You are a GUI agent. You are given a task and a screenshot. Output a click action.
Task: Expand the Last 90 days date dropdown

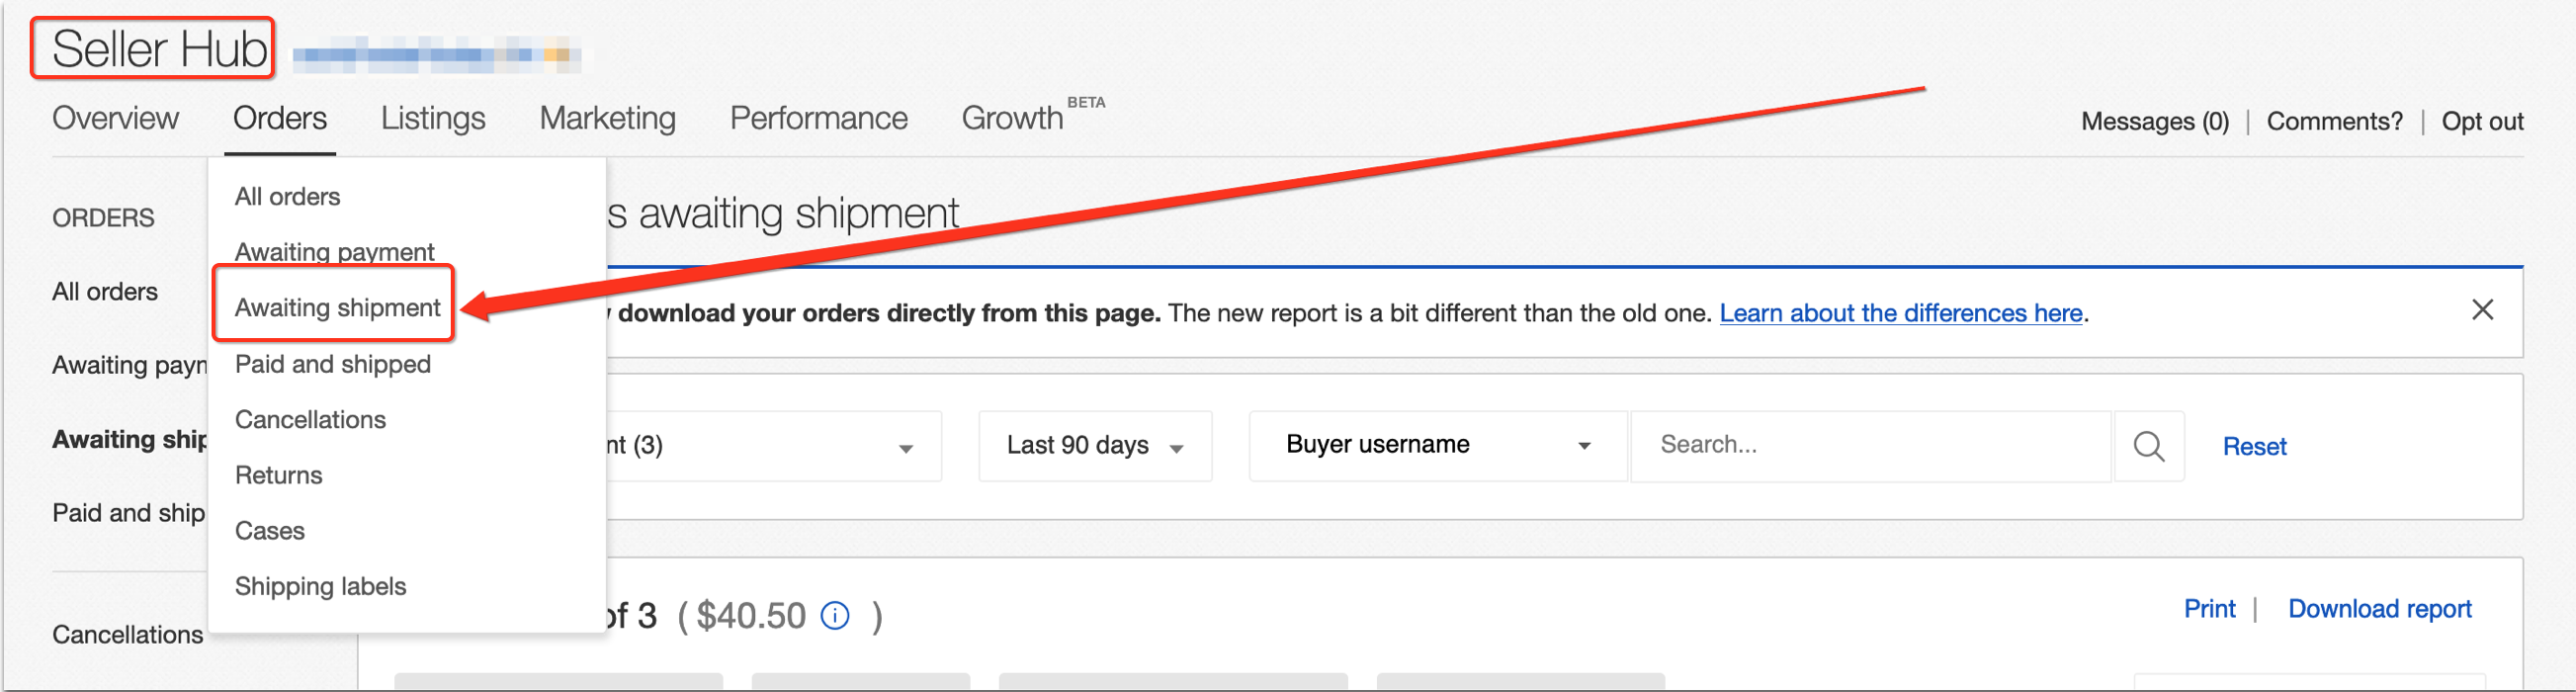pyautogui.click(x=1095, y=446)
